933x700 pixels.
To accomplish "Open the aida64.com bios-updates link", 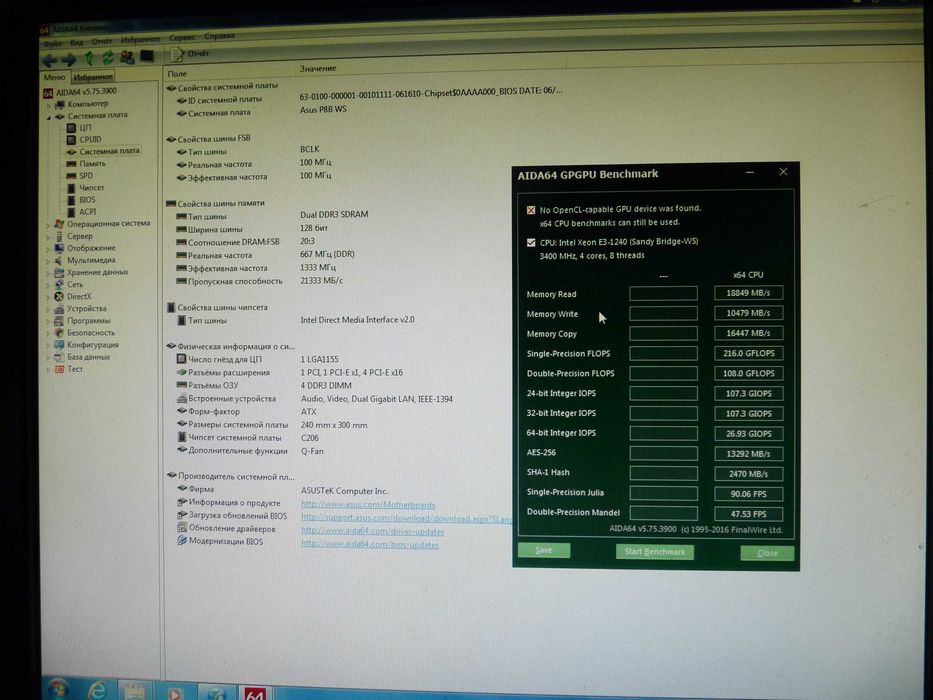I will (x=370, y=544).
